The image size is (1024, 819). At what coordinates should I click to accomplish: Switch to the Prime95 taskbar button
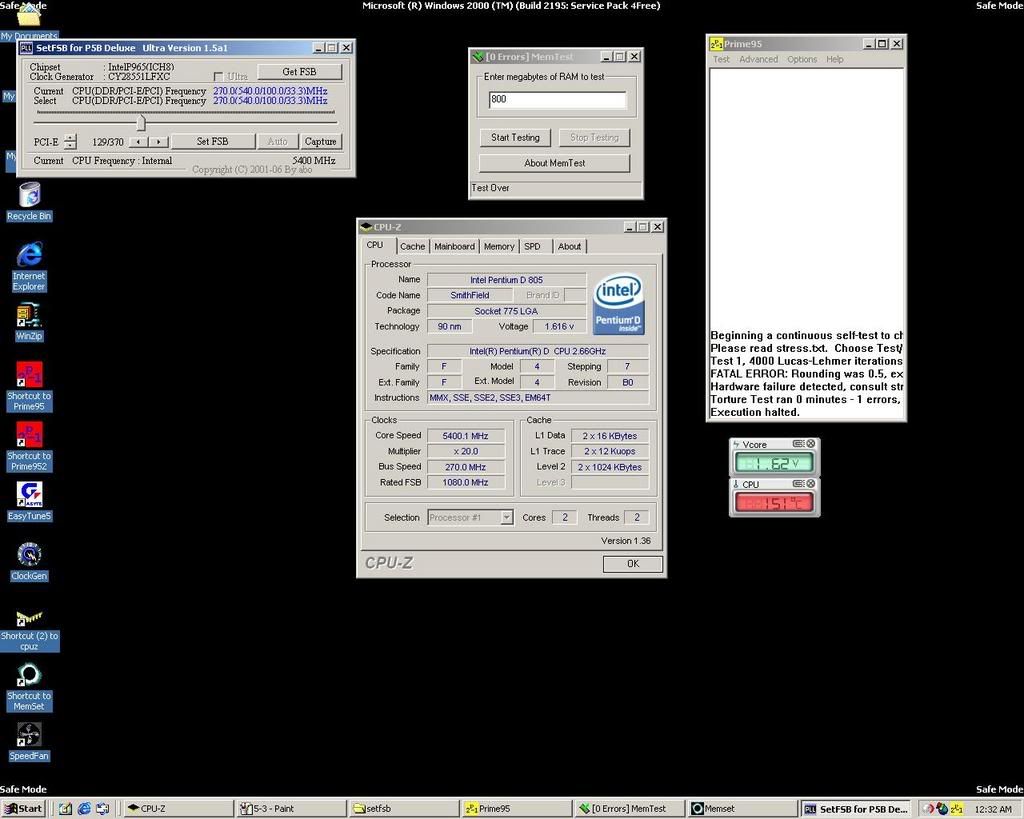[x=517, y=809]
